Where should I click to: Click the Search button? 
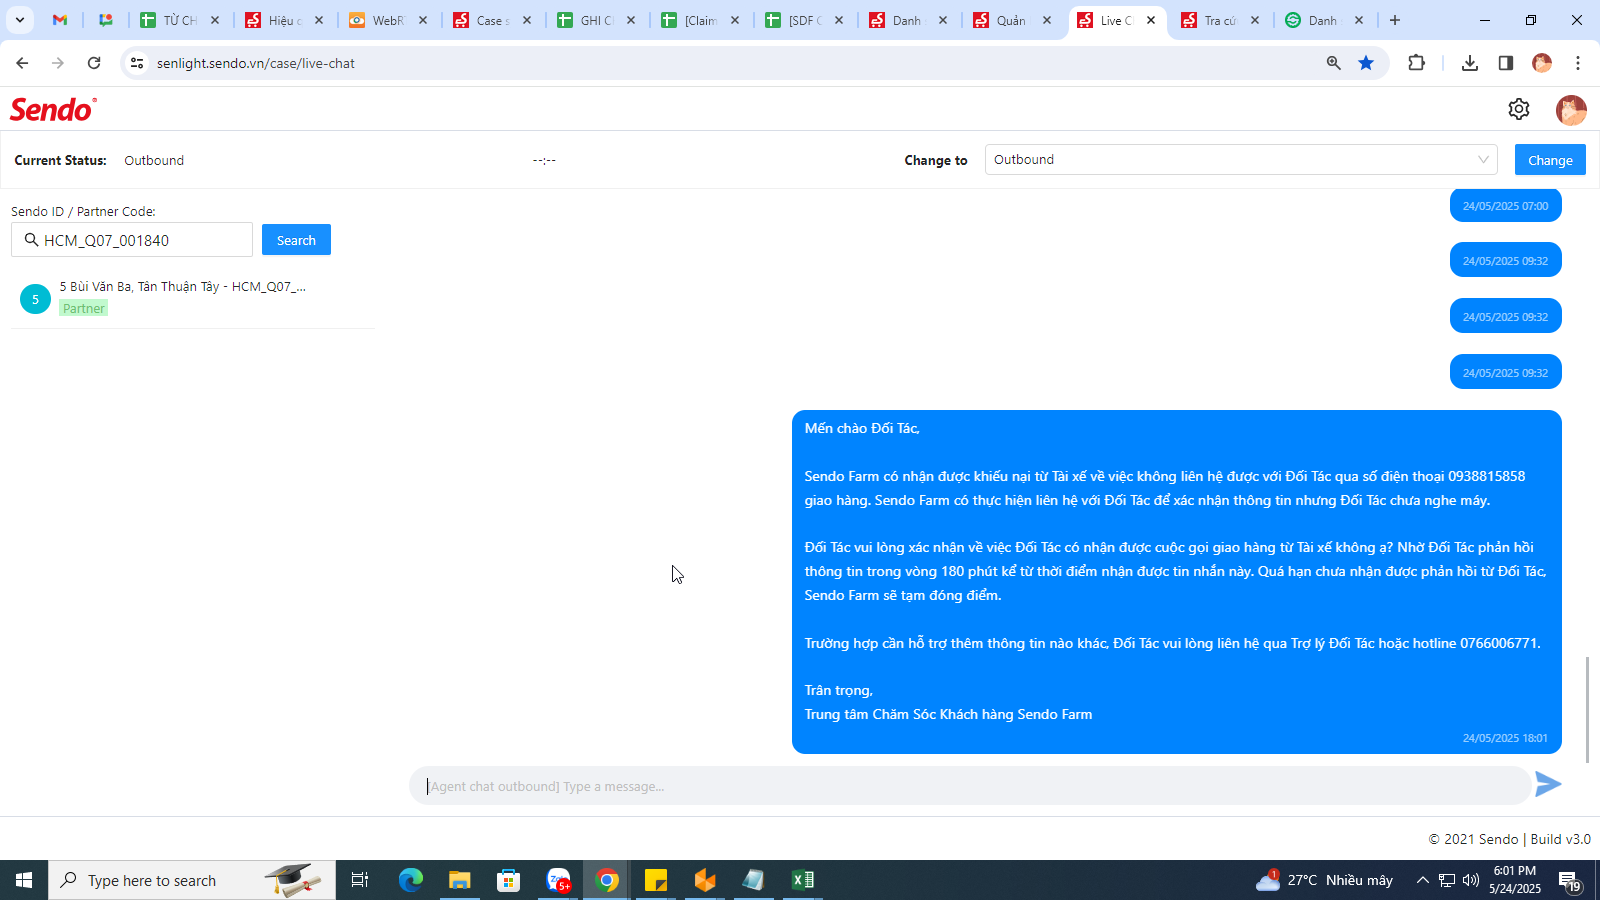pyautogui.click(x=296, y=240)
